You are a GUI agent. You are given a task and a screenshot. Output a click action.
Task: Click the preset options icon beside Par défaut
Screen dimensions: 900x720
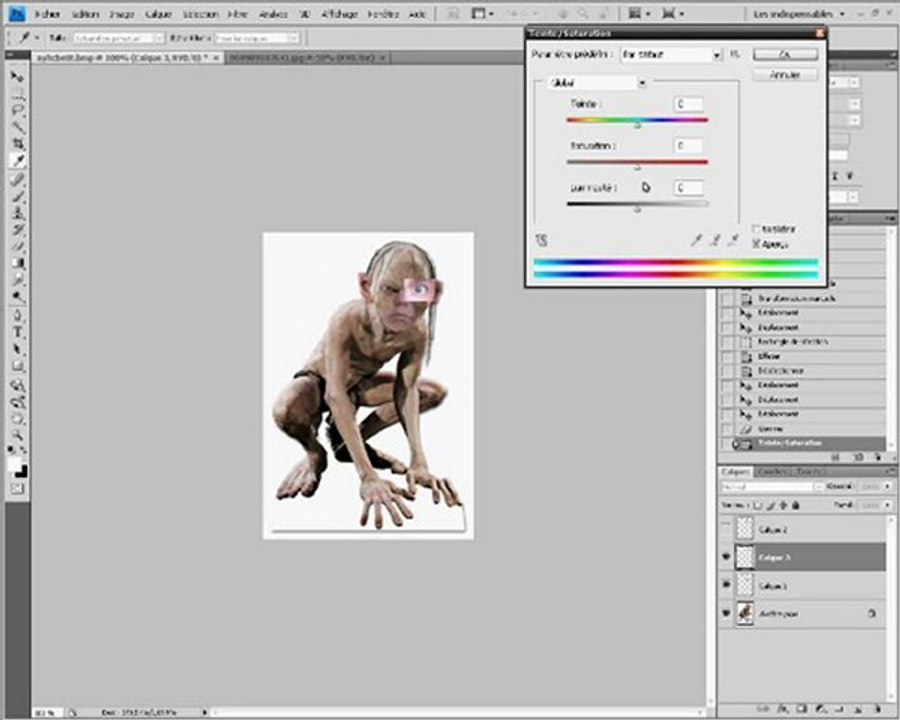[735, 55]
